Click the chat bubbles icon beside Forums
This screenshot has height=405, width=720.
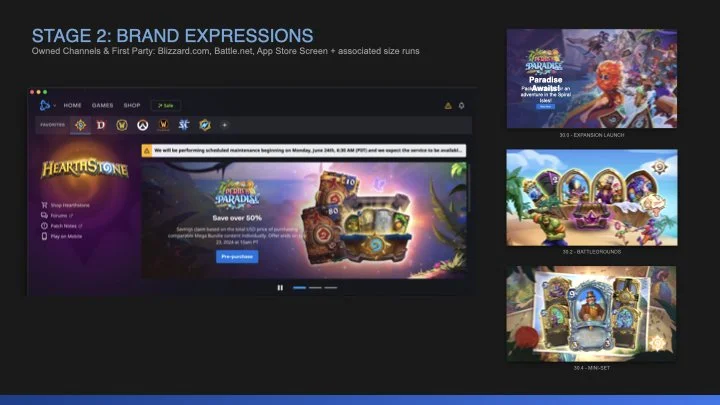pyautogui.click(x=44, y=215)
